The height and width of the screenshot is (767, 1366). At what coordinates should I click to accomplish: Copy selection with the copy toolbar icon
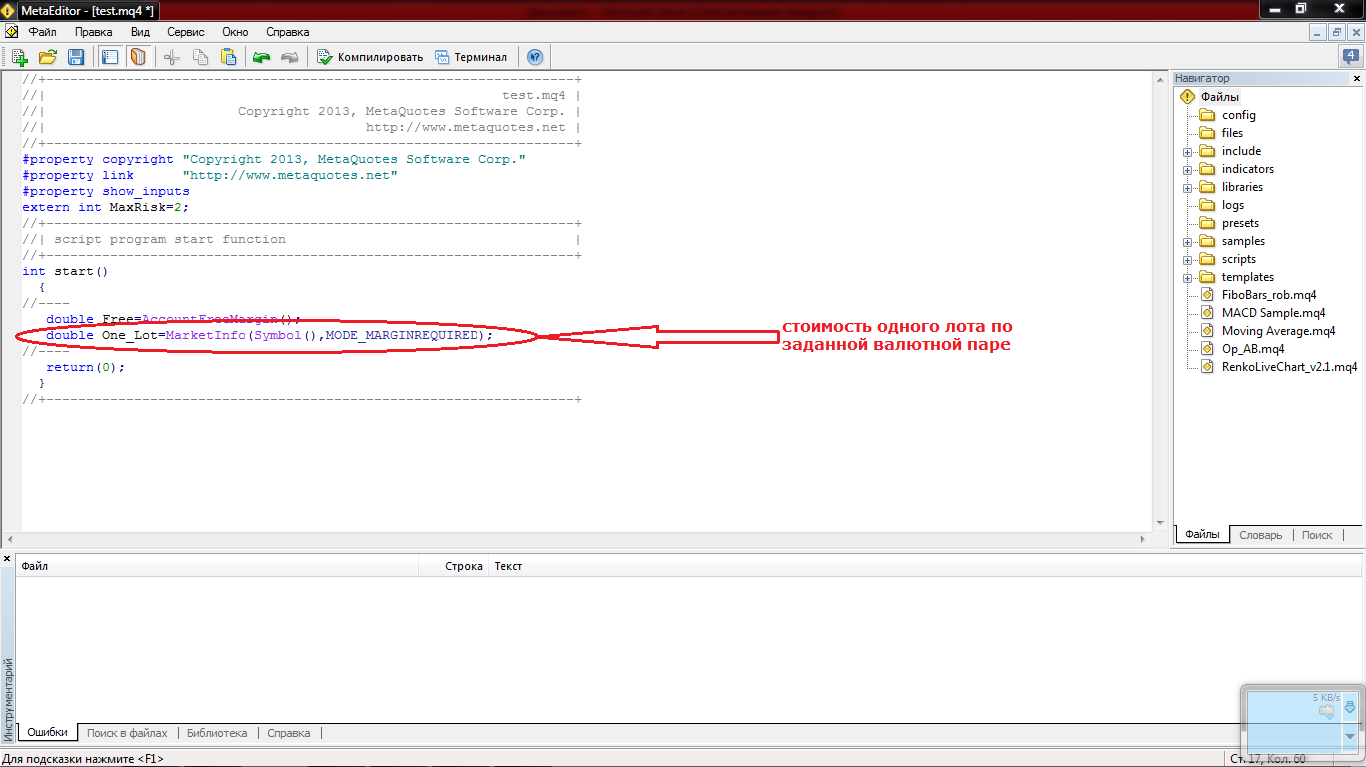[x=200, y=57]
